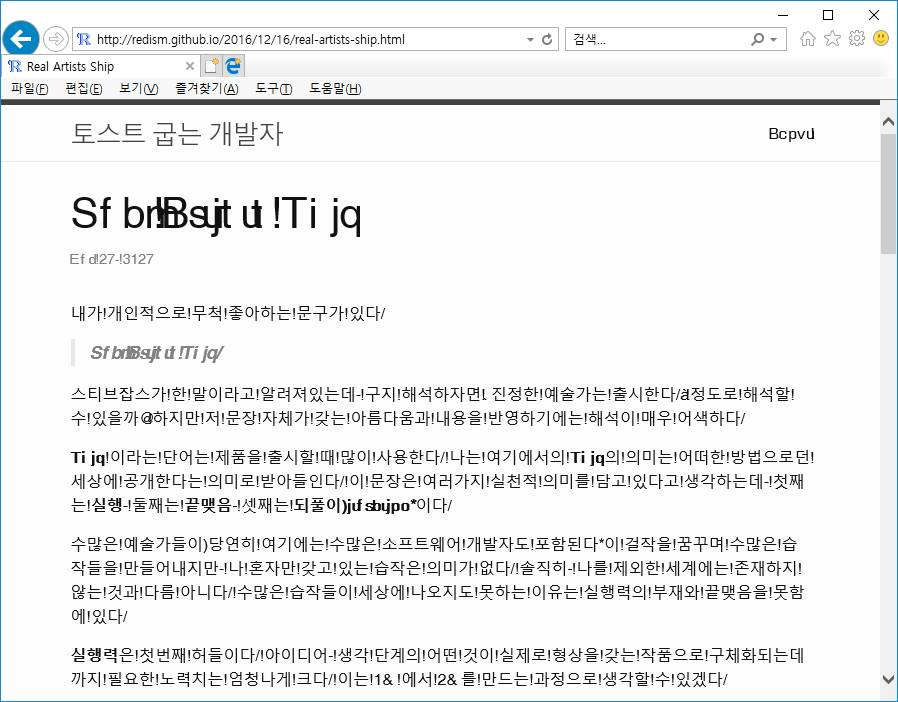Click the scrollbar down arrow
898x702 pixels.
click(x=888, y=679)
